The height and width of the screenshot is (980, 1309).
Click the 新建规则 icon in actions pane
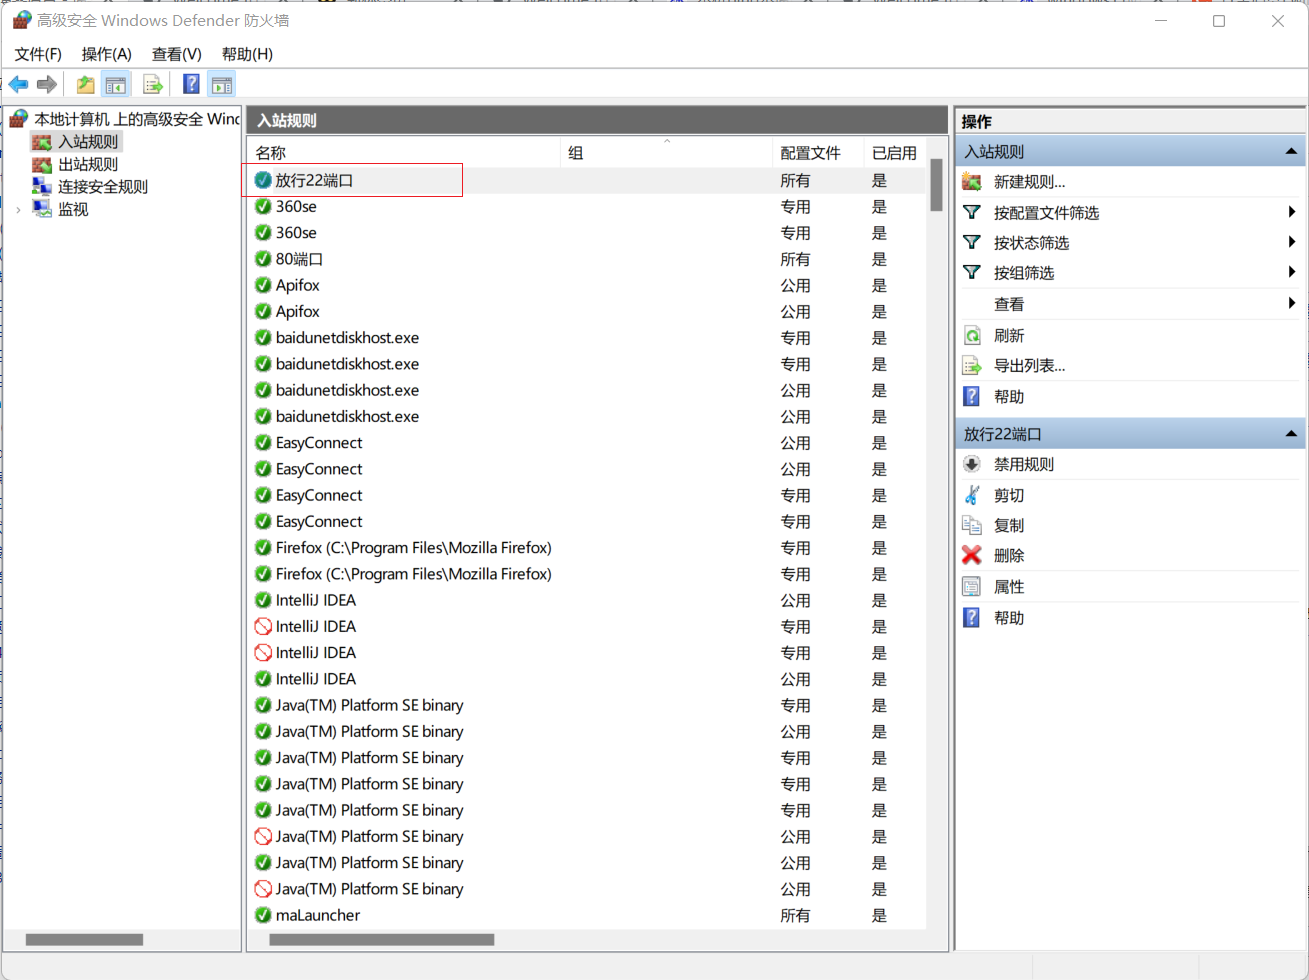point(972,182)
